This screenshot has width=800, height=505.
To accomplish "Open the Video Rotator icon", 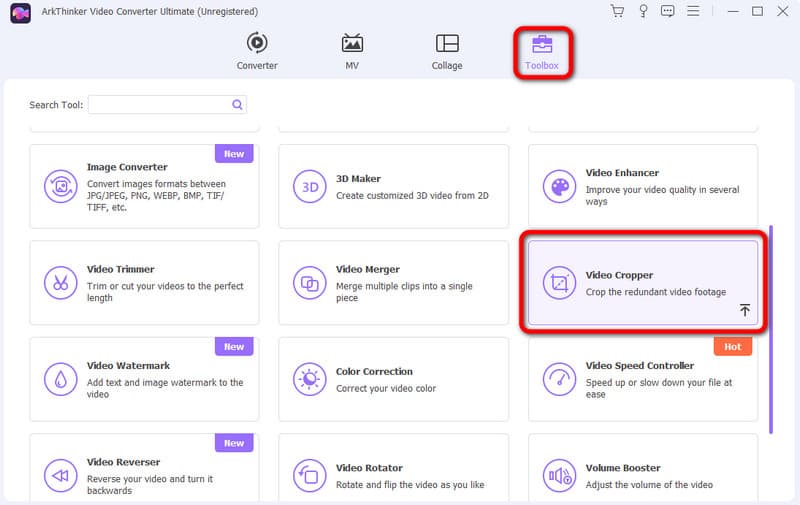I will pyautogui.click(x=310, y=475).
